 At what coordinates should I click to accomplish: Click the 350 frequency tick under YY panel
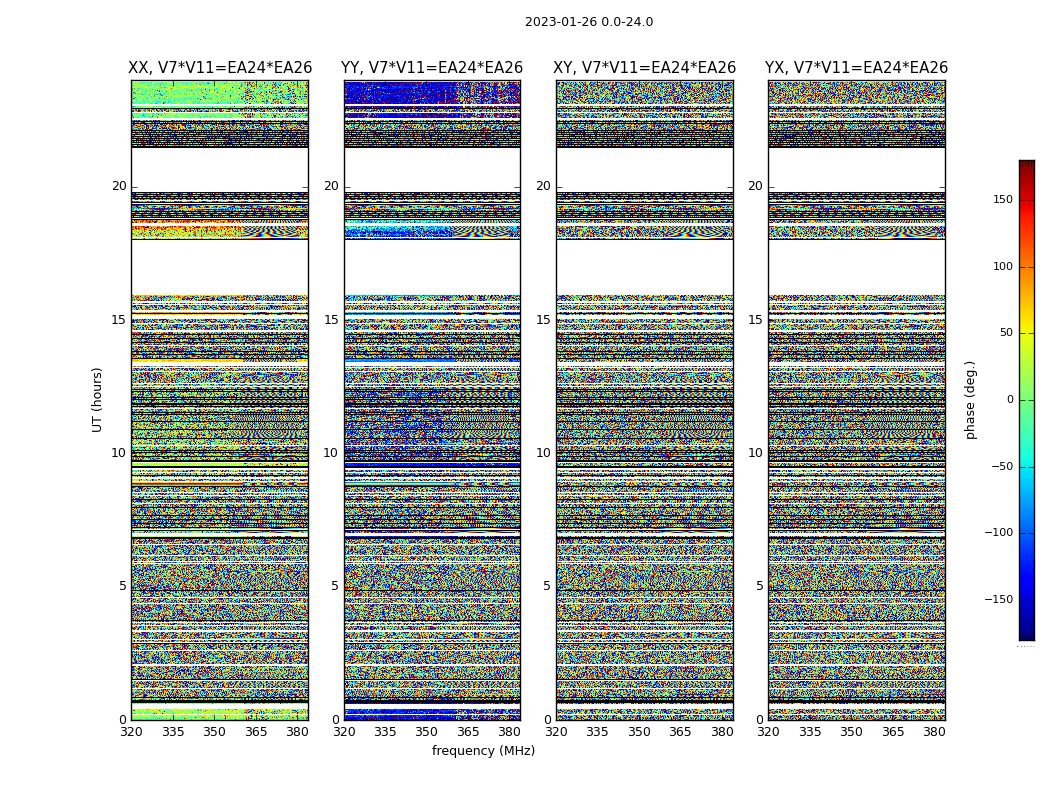[x=427, y=732]
